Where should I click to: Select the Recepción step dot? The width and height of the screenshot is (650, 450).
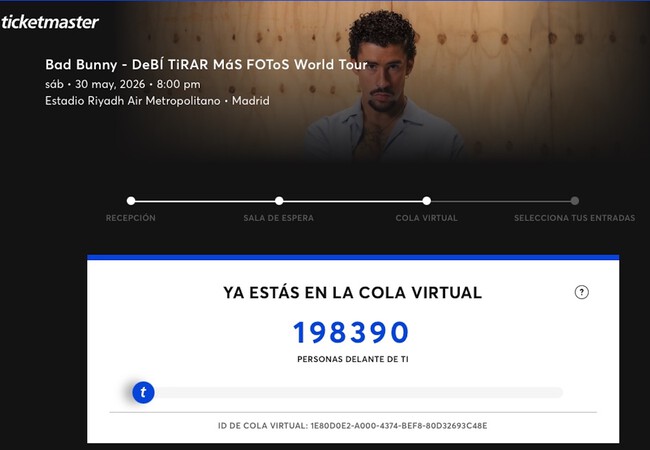(131, 201)
